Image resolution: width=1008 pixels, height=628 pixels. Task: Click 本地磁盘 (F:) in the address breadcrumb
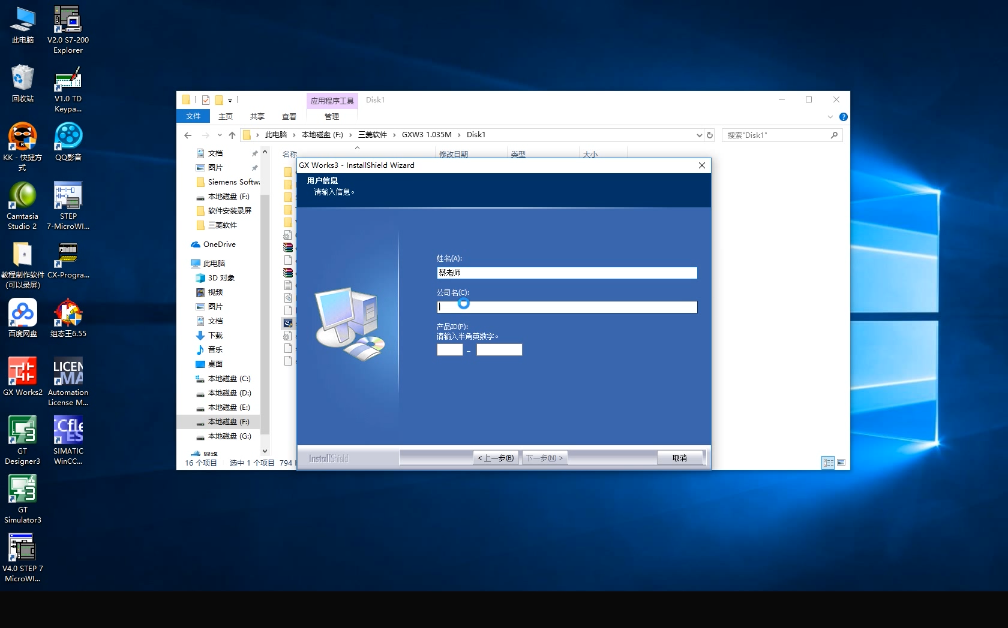coord(323,135)
